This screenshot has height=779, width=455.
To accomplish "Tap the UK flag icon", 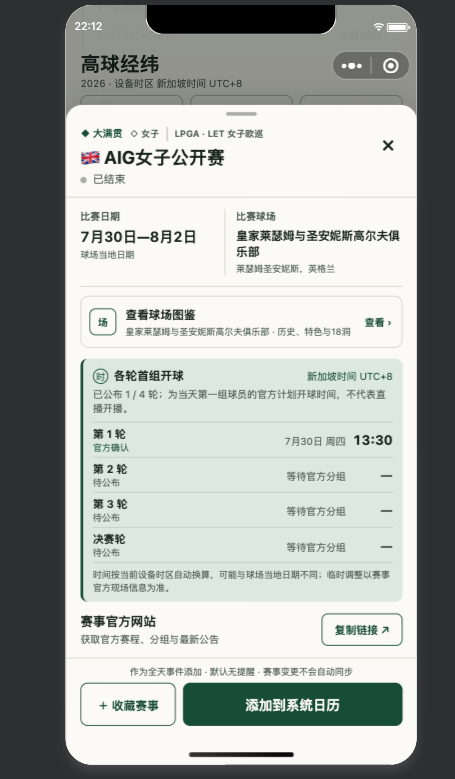I will tap(90, 158).
